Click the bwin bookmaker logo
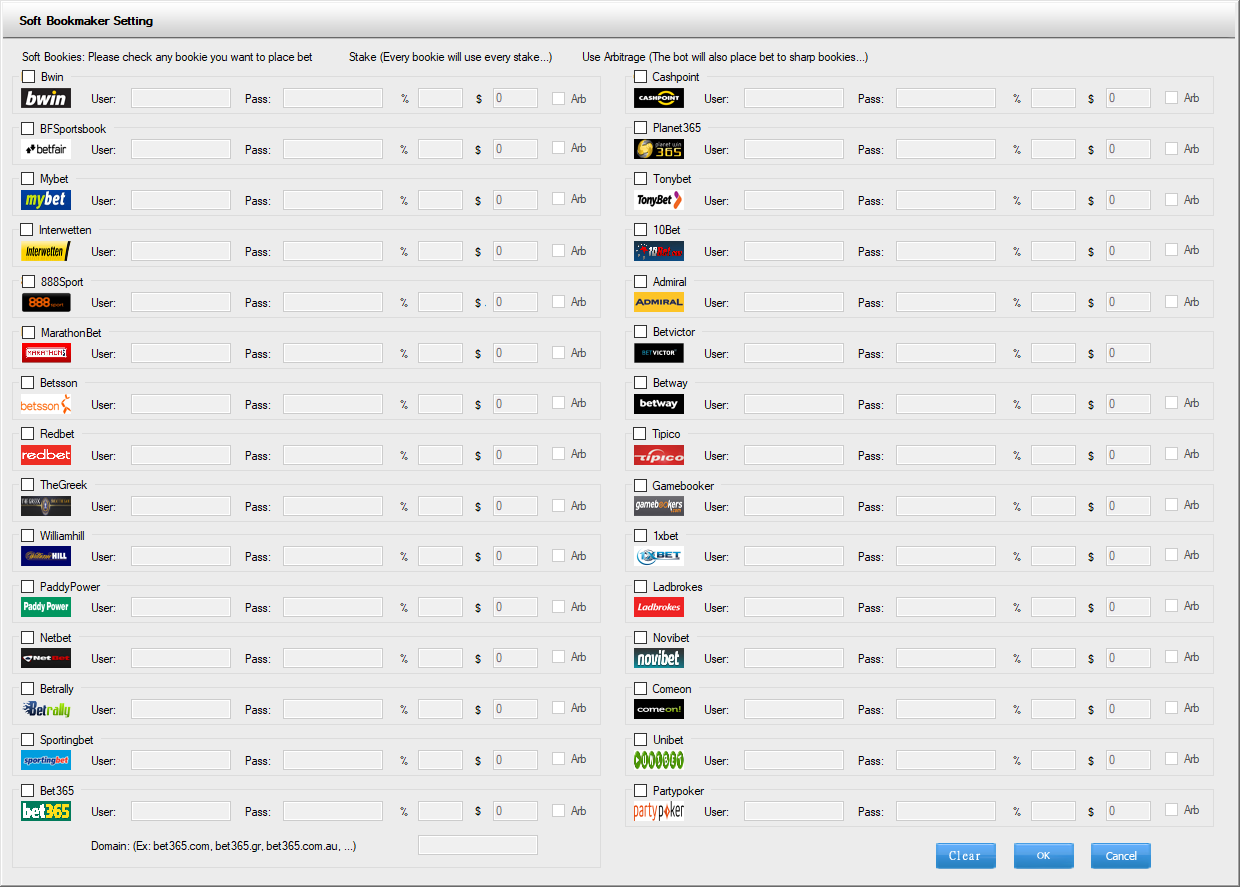 click(x=46, y=98)
